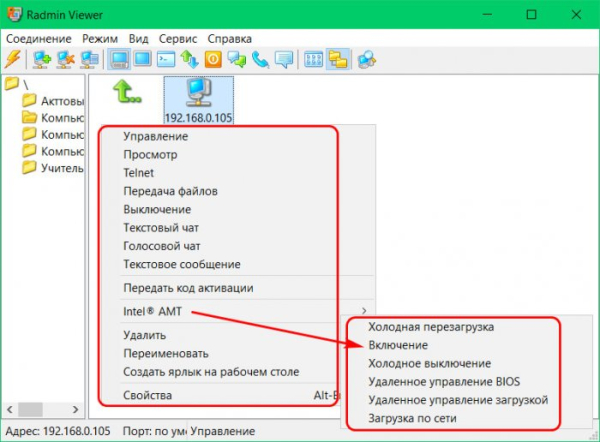The image size is (600, 442).
Task: Click the delete connection icon with red X
Action: tap(66, 60)
